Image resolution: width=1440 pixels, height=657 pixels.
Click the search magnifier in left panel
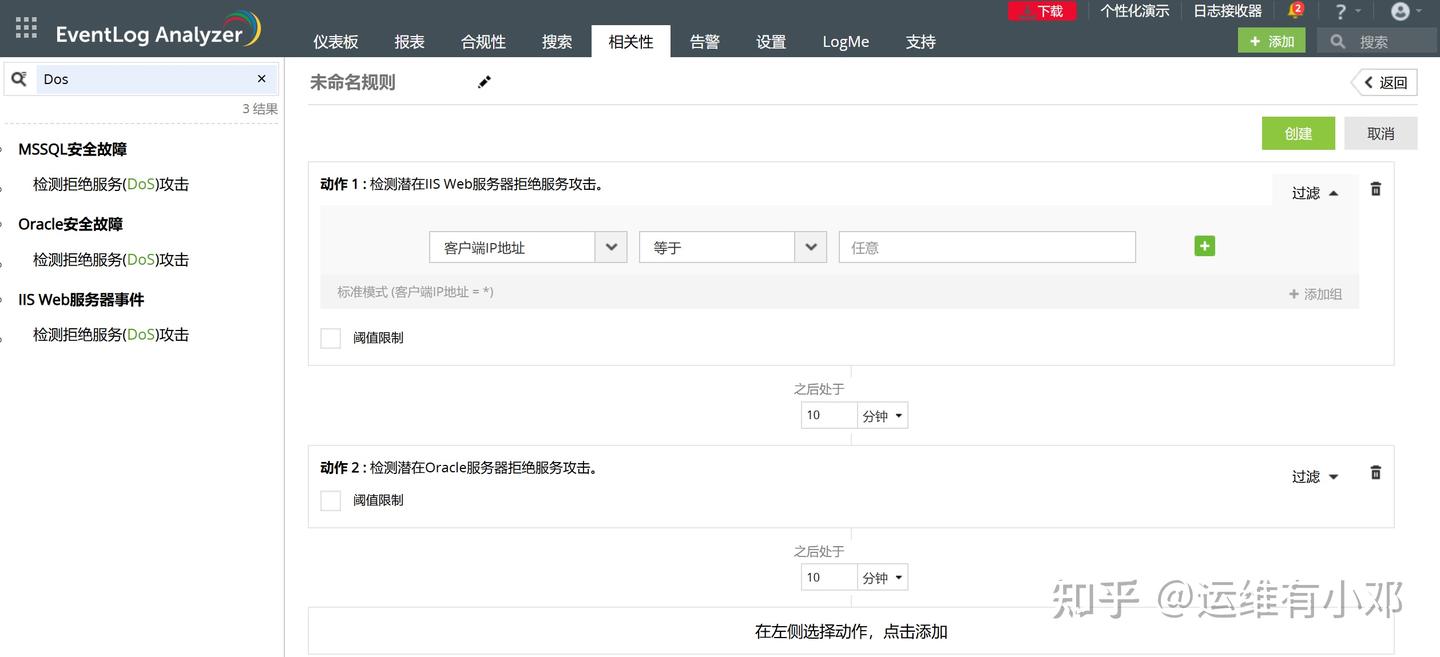pyautogui.click(x=19, y=78)
